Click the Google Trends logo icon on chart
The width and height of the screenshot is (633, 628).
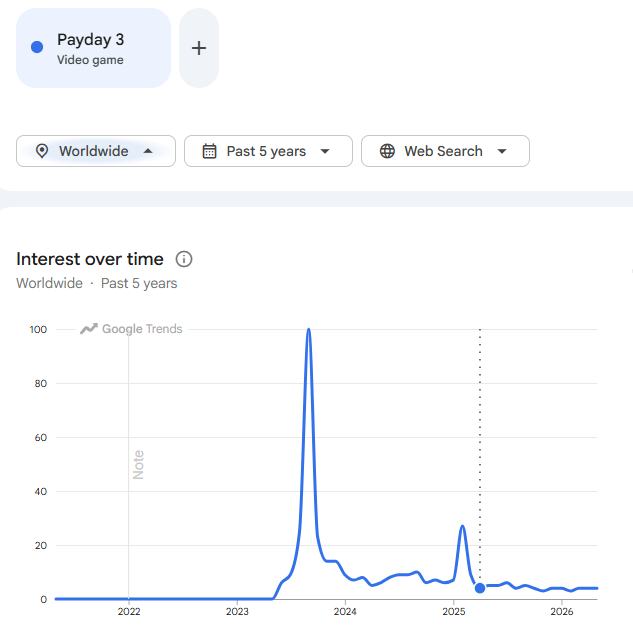pyautogui.click(x=89, y=329)
